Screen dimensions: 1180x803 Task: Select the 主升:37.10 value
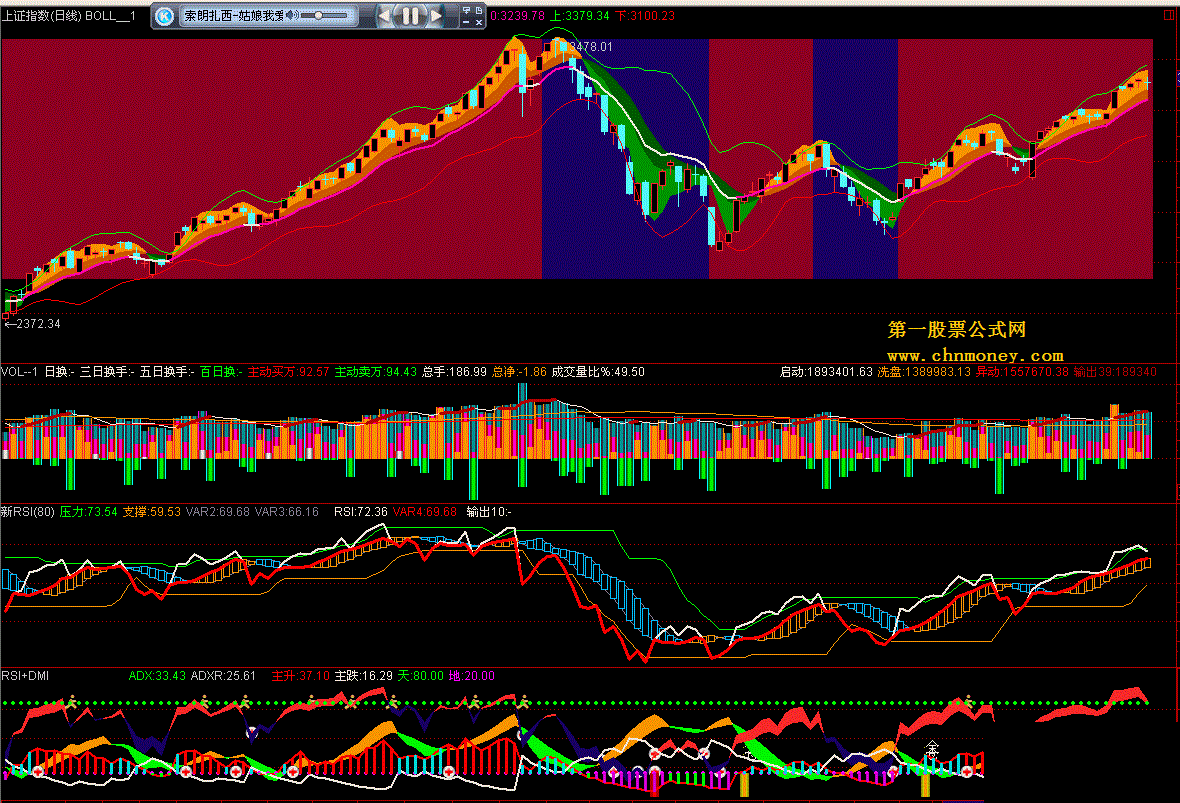pos(300,676)
